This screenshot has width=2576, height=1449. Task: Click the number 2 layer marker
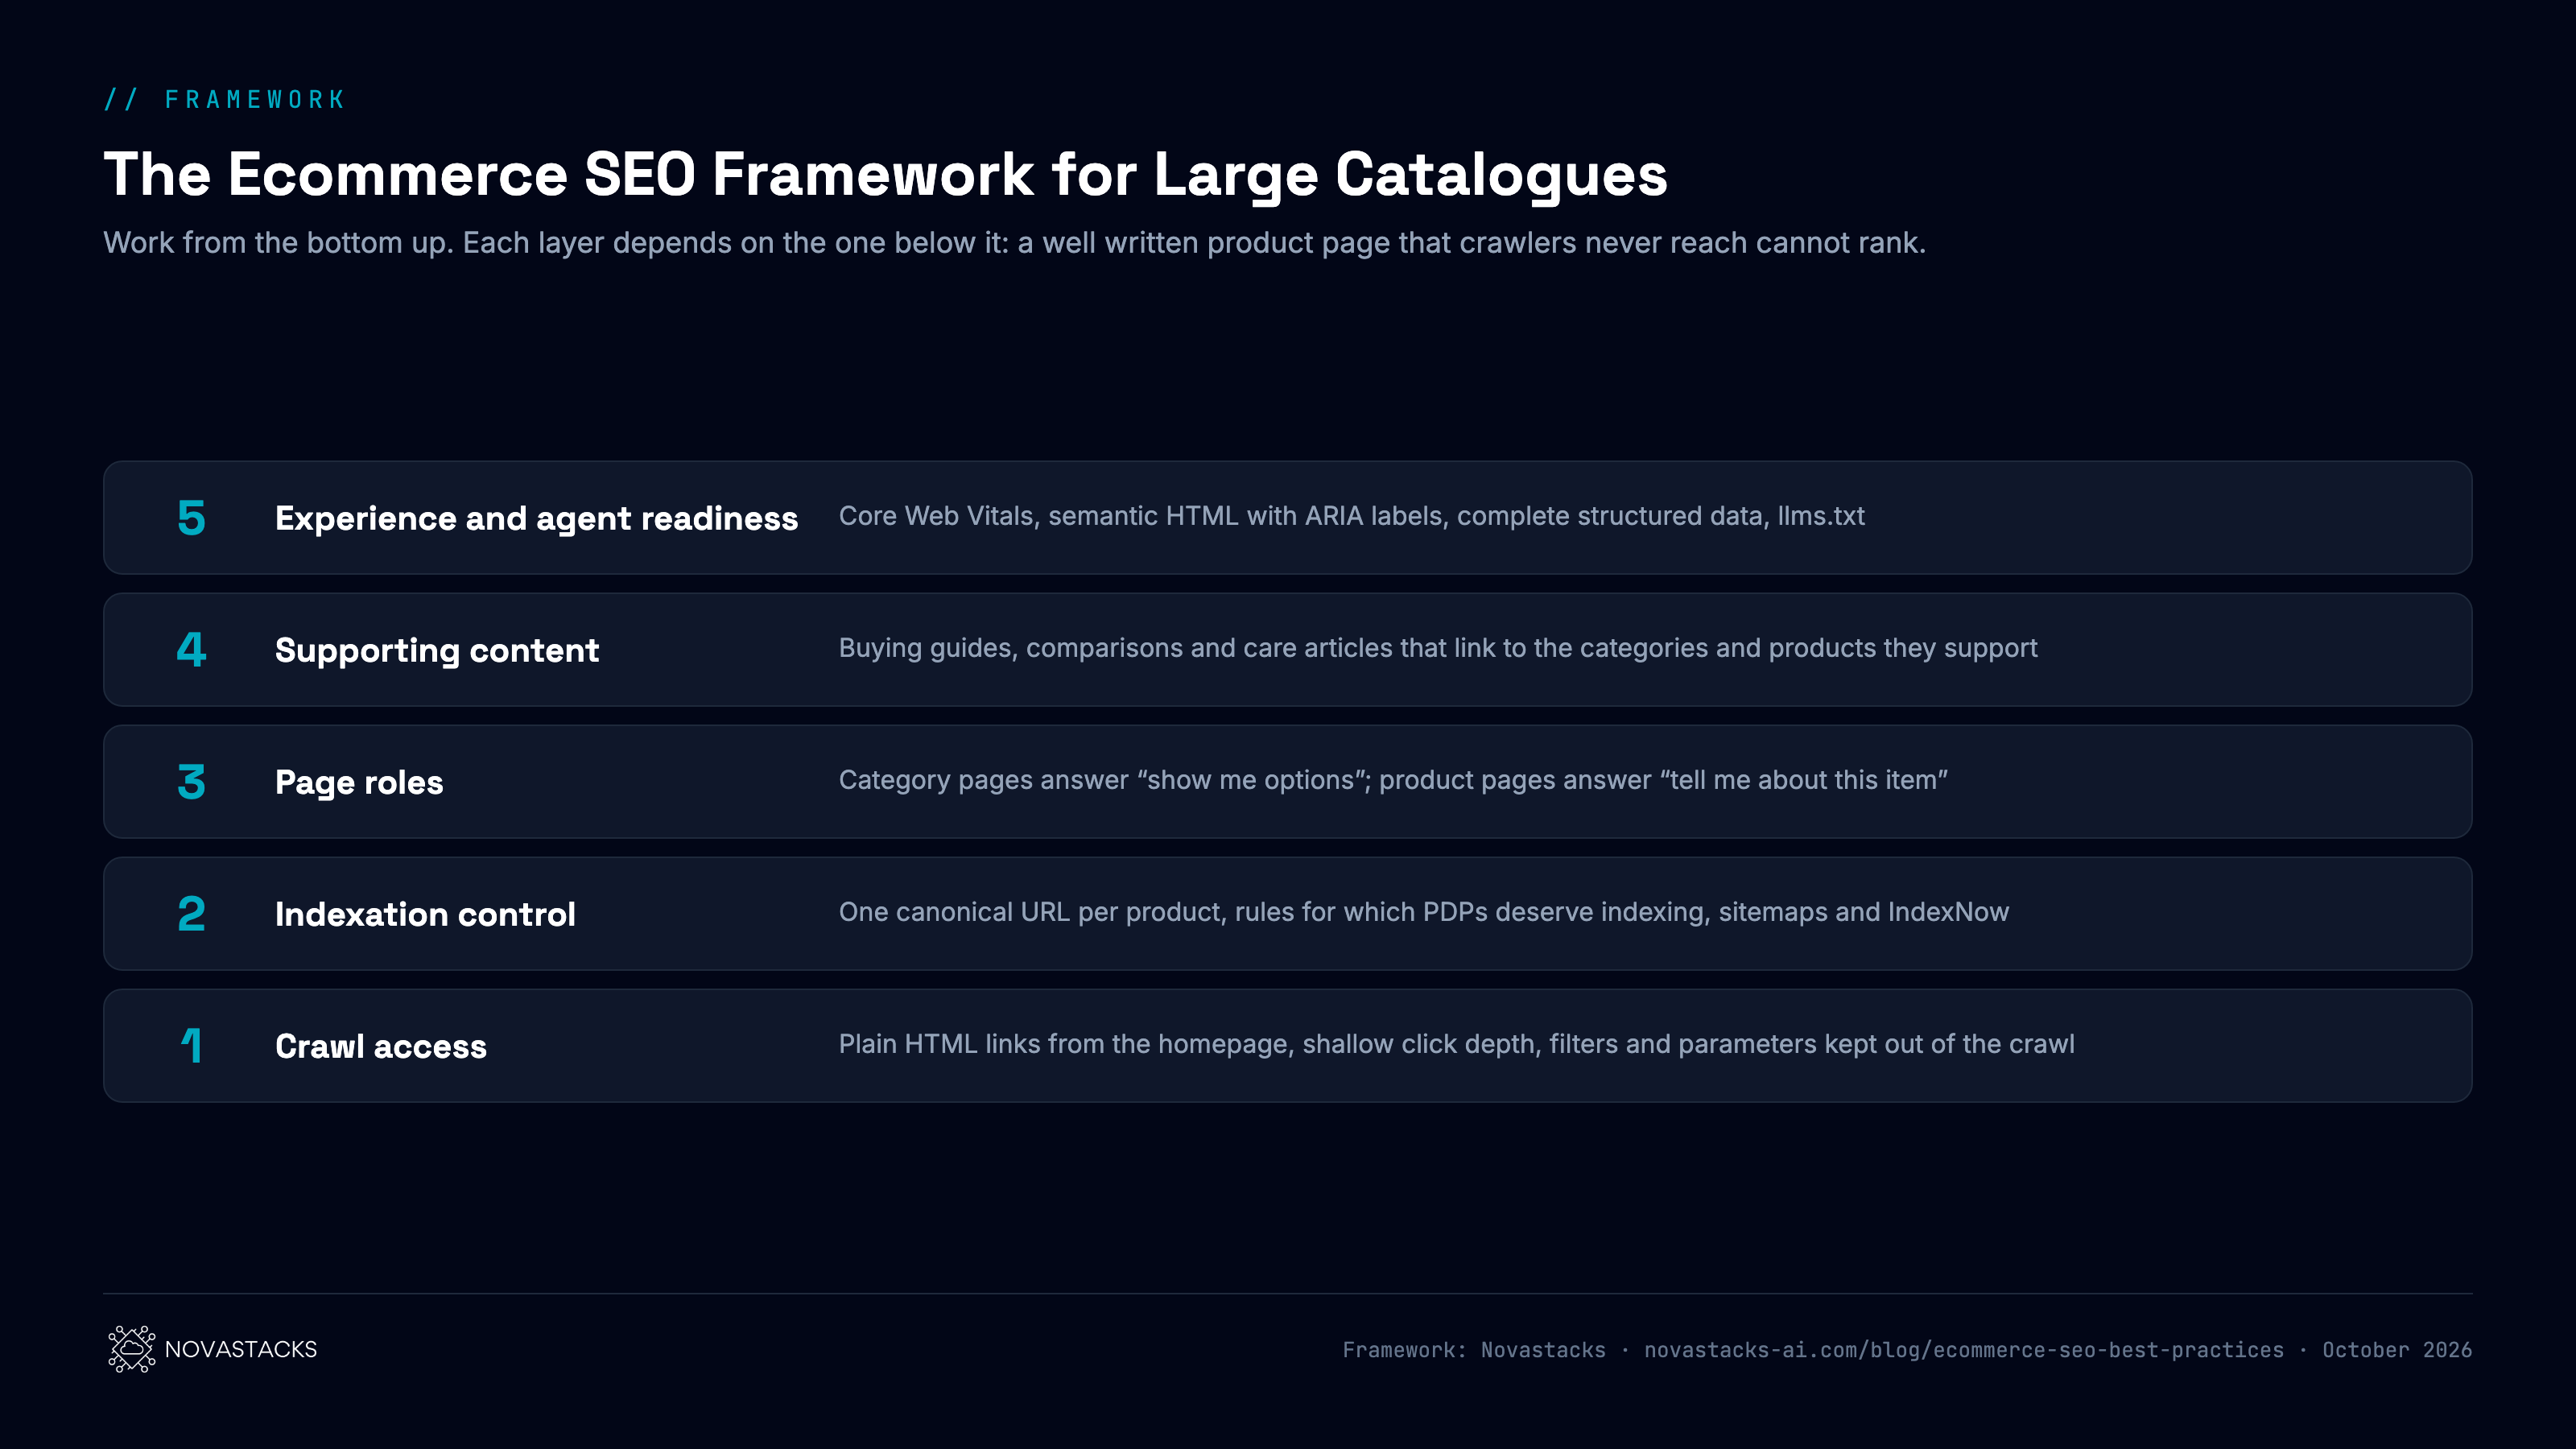191,914
